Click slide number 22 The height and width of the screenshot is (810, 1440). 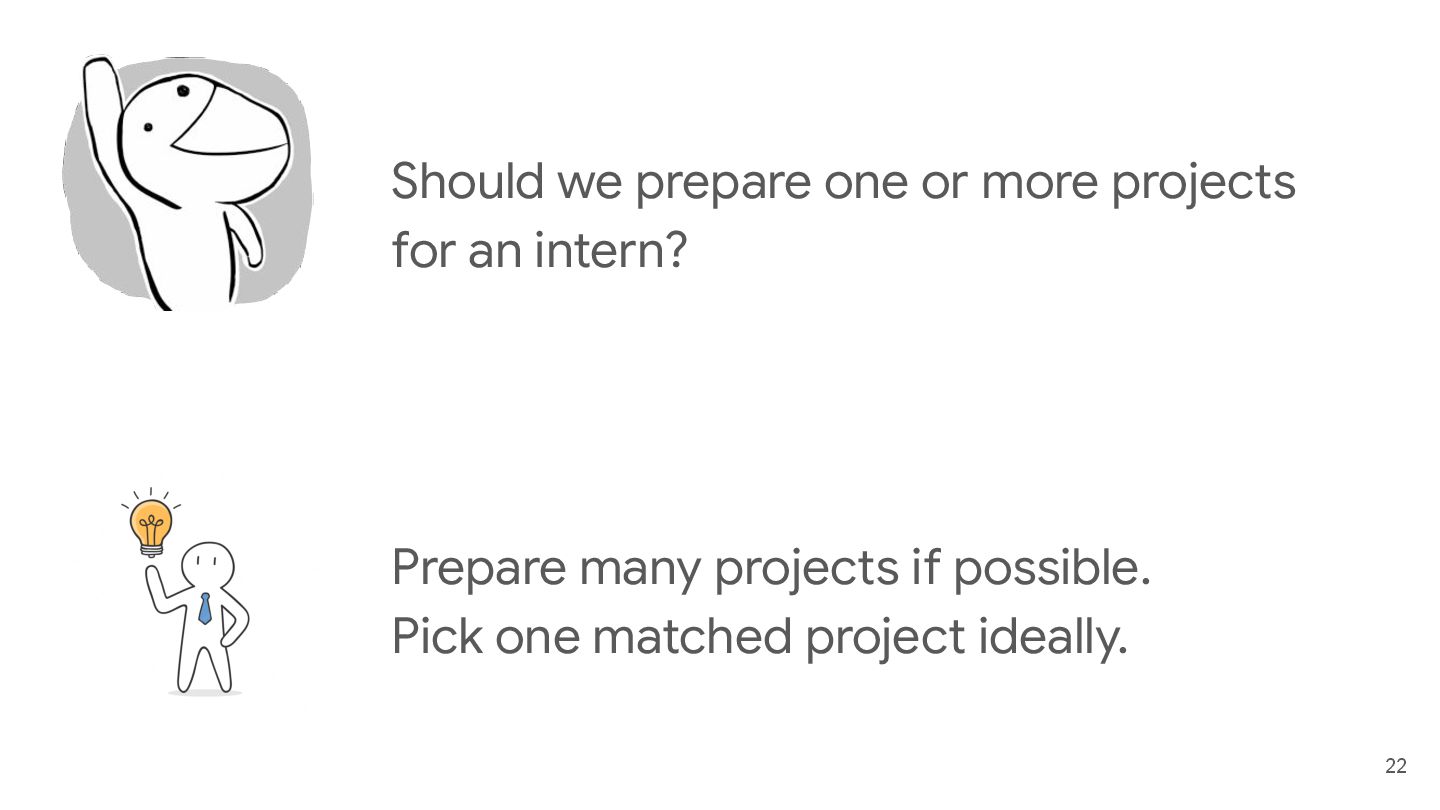pos(1396,766)
